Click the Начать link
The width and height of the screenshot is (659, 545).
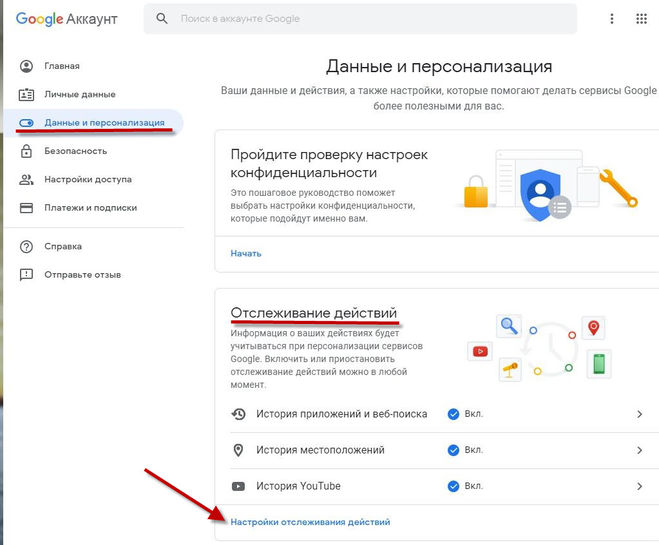click(x=245, y=253)
